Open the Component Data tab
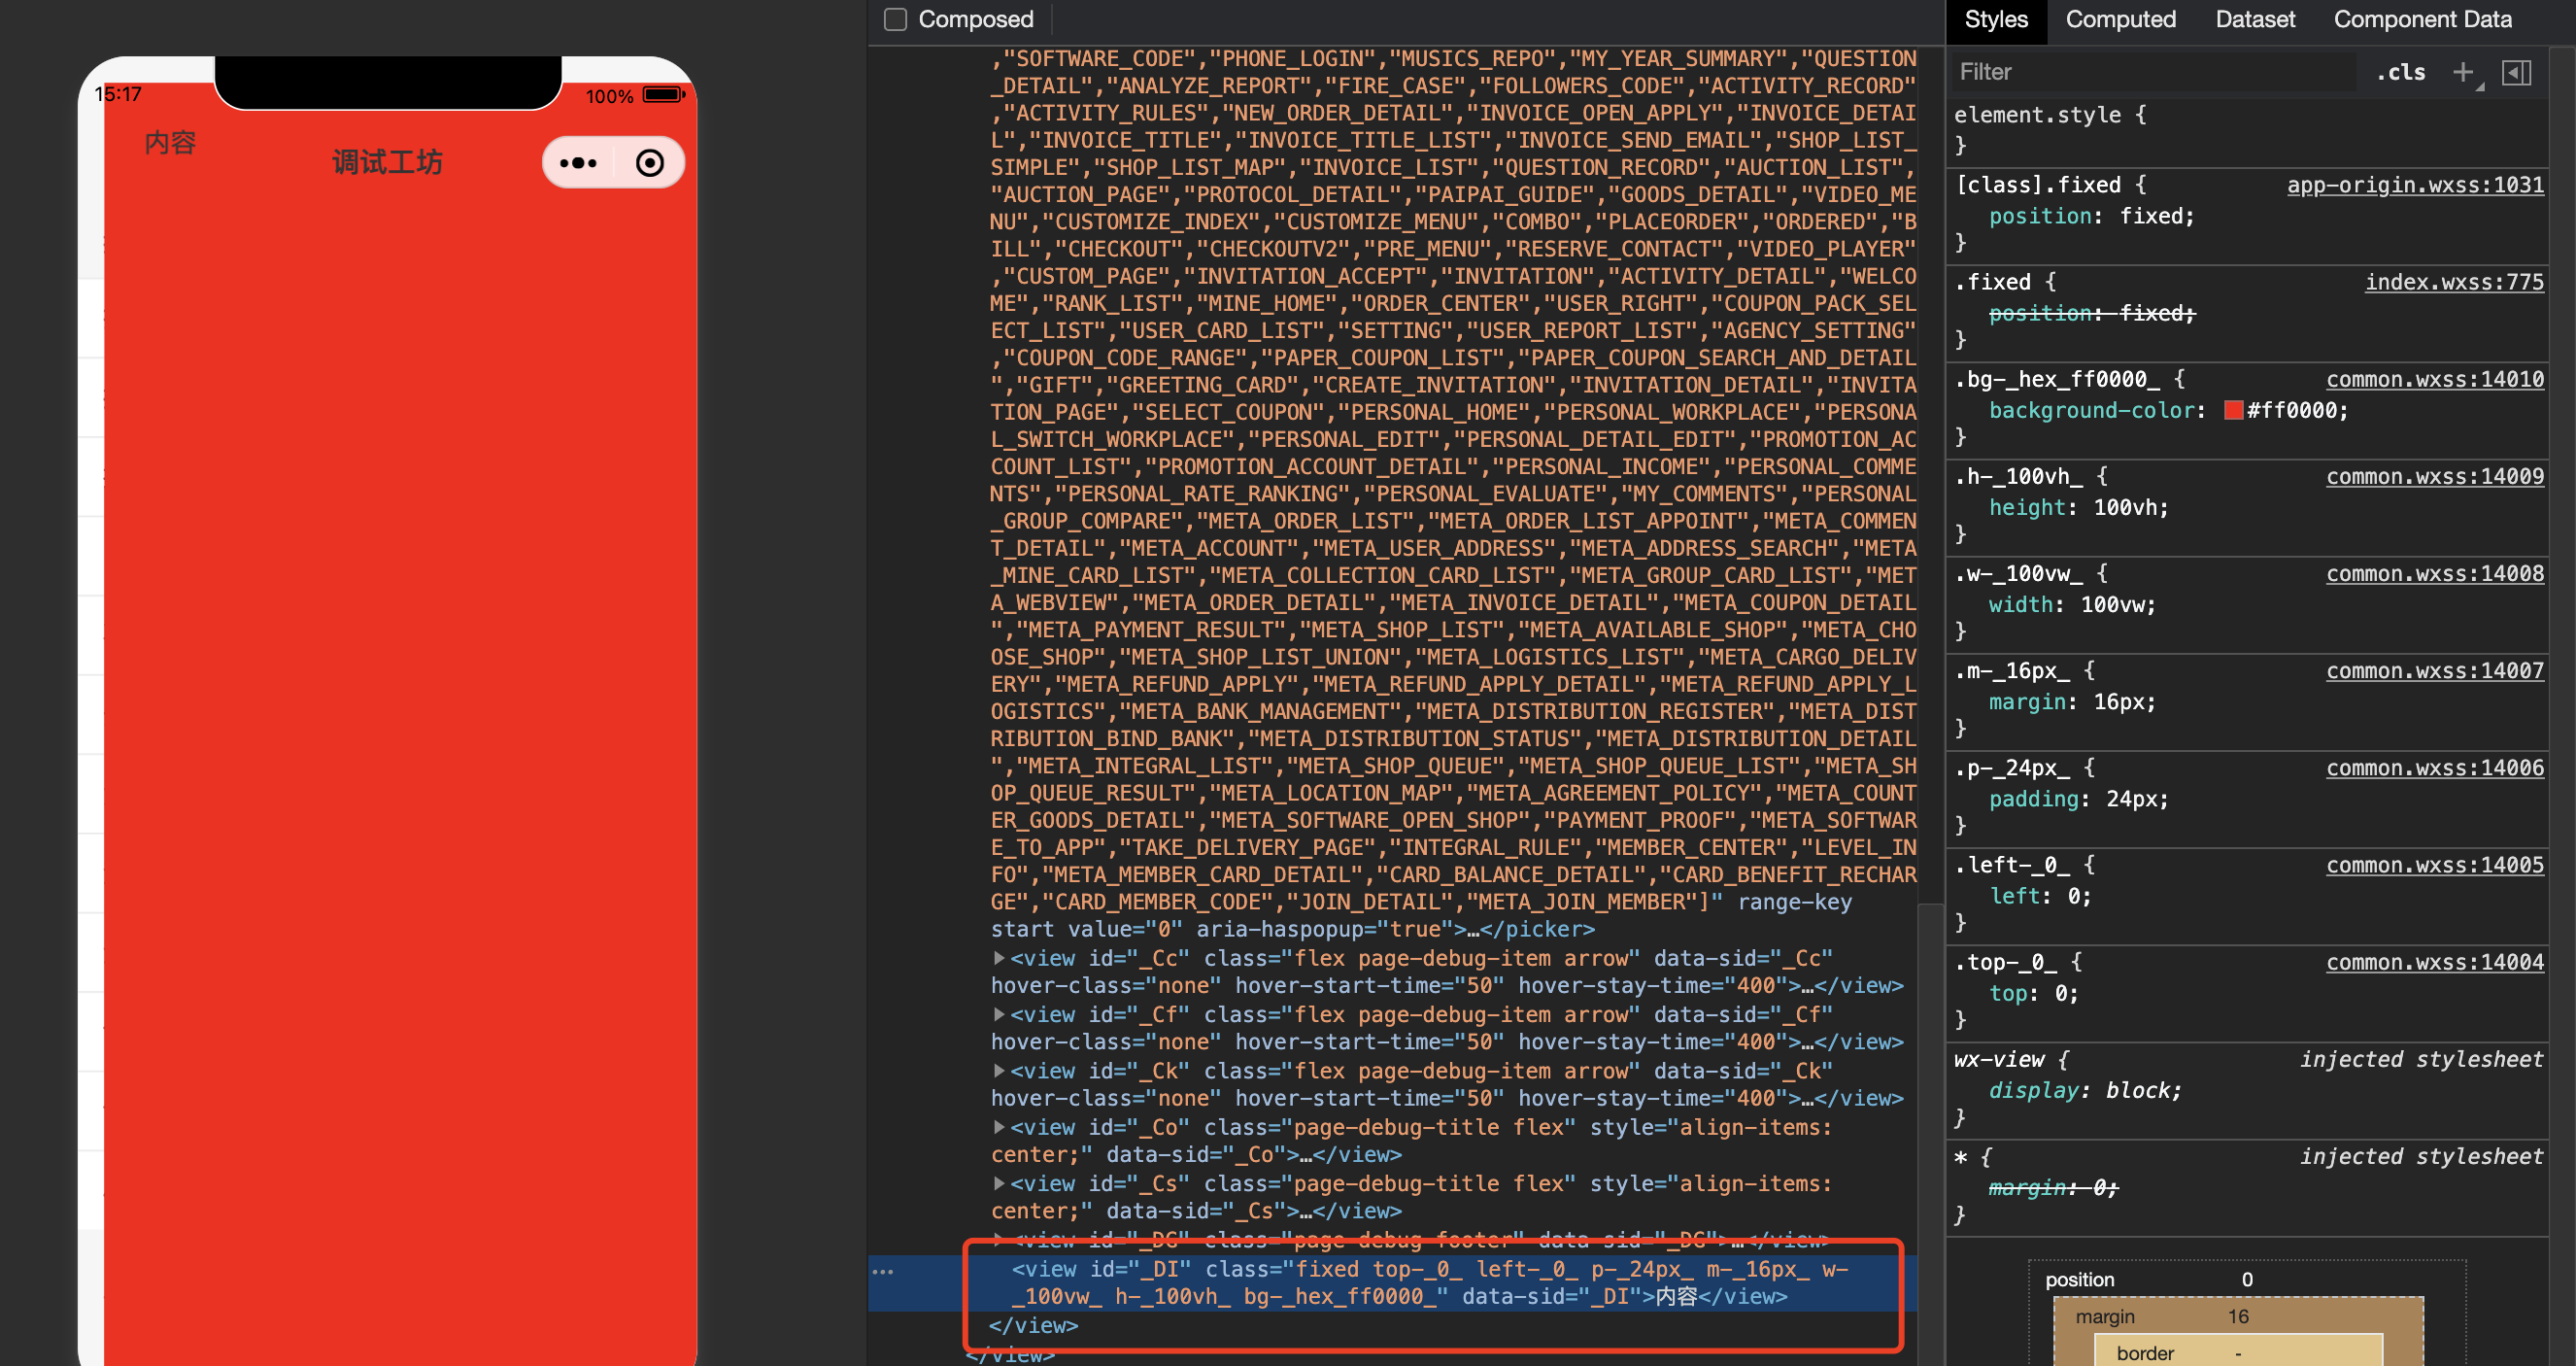 (x=2422, y=19)
